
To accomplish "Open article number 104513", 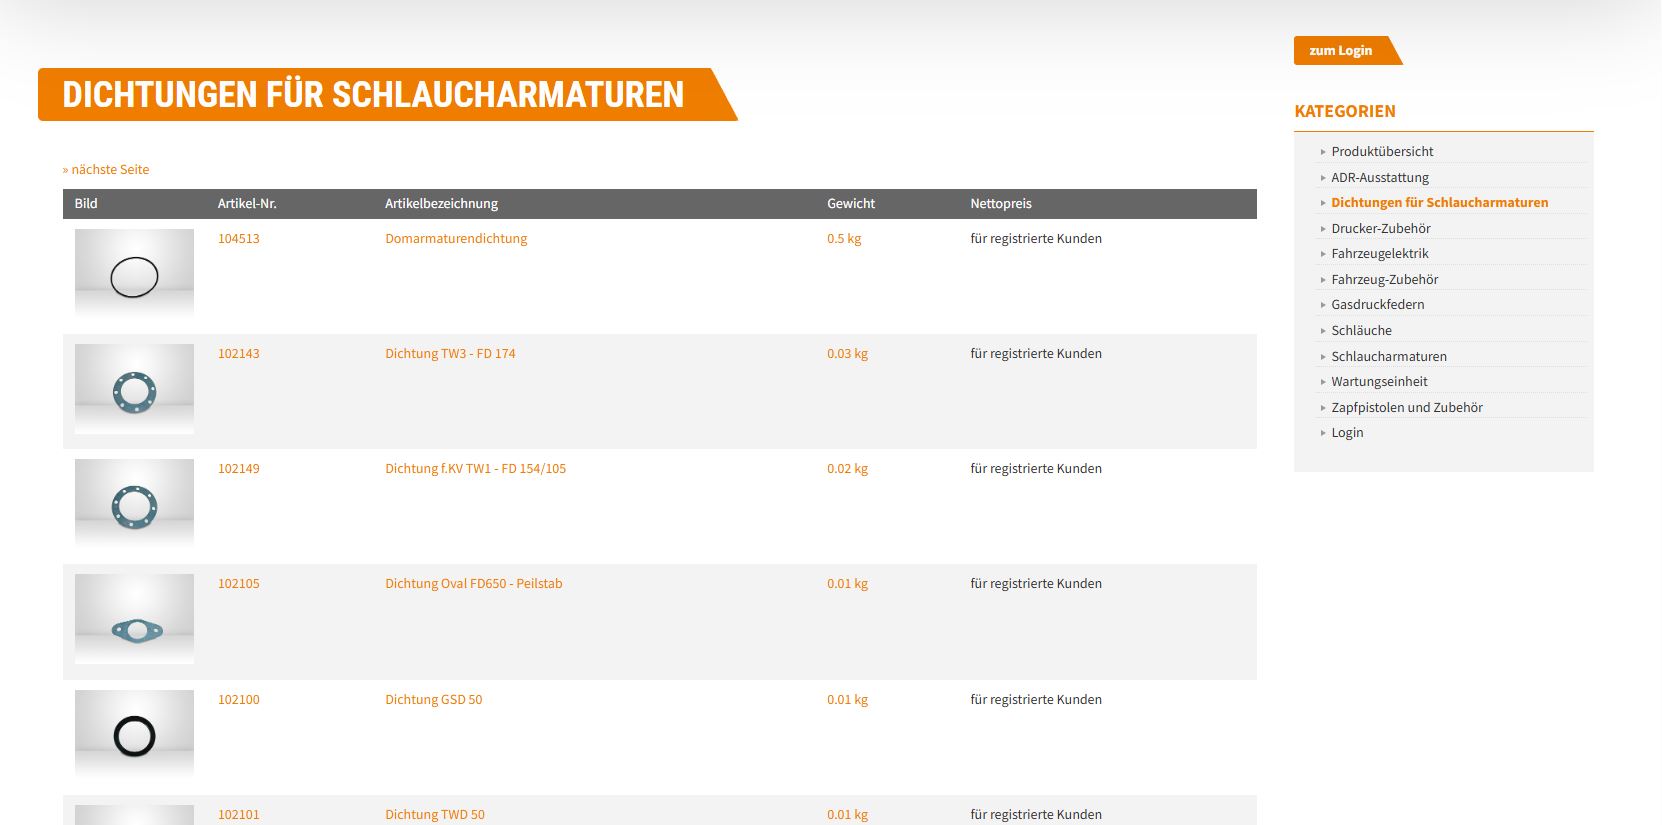I will click(238, 239).
